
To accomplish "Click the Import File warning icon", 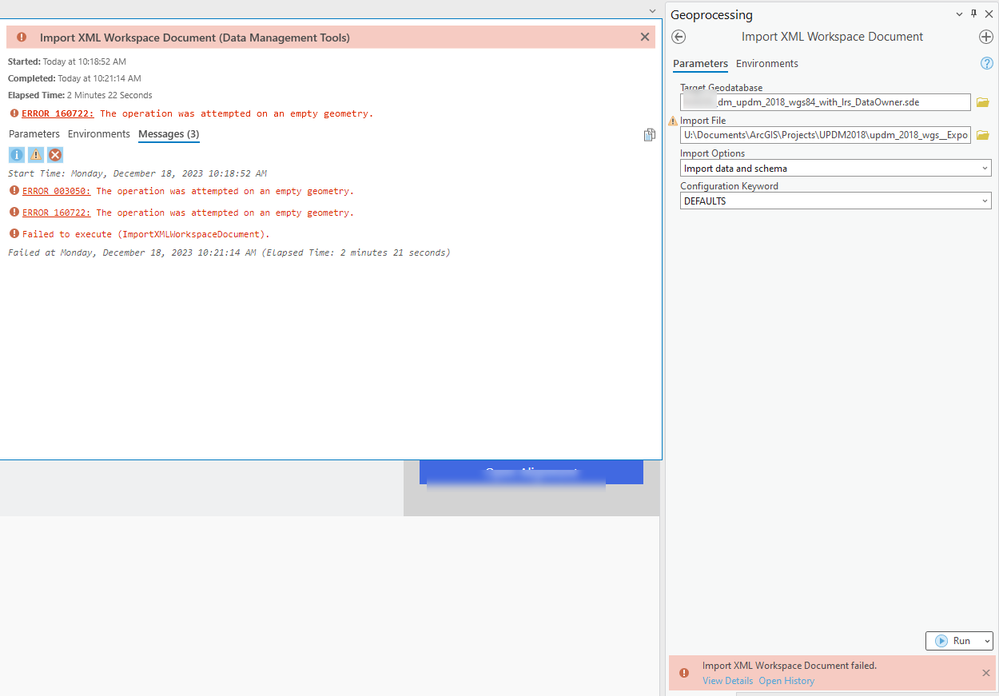I will tap(673, 120).
